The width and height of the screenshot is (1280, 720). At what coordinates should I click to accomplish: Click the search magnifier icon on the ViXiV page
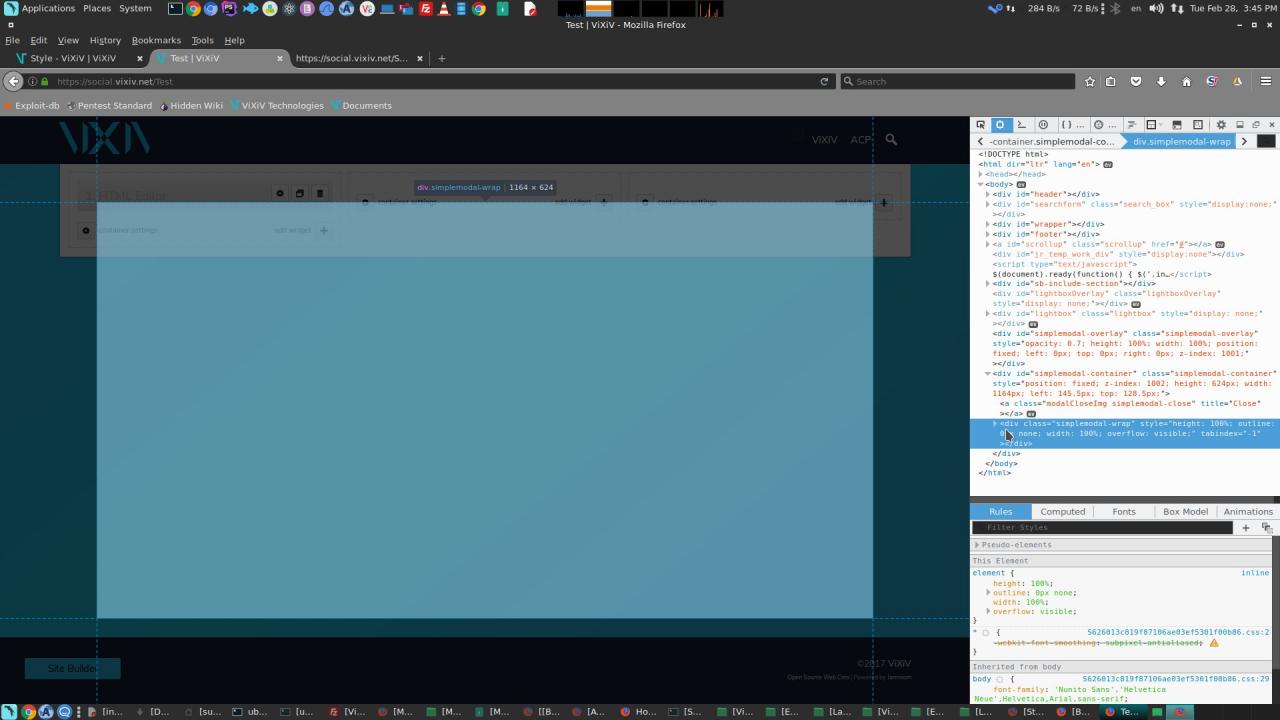(x=891, y=140)
